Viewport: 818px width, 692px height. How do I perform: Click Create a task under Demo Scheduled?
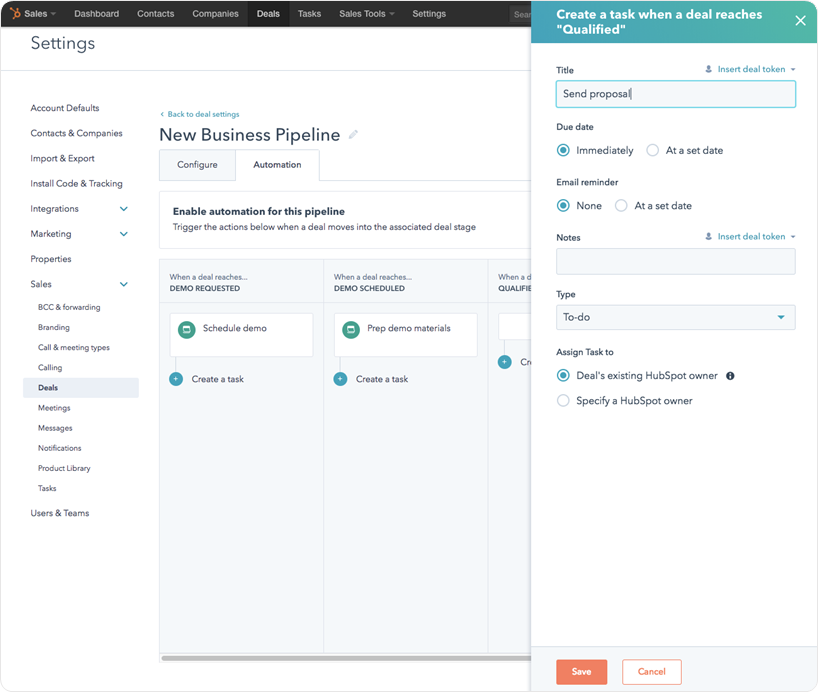382,379
